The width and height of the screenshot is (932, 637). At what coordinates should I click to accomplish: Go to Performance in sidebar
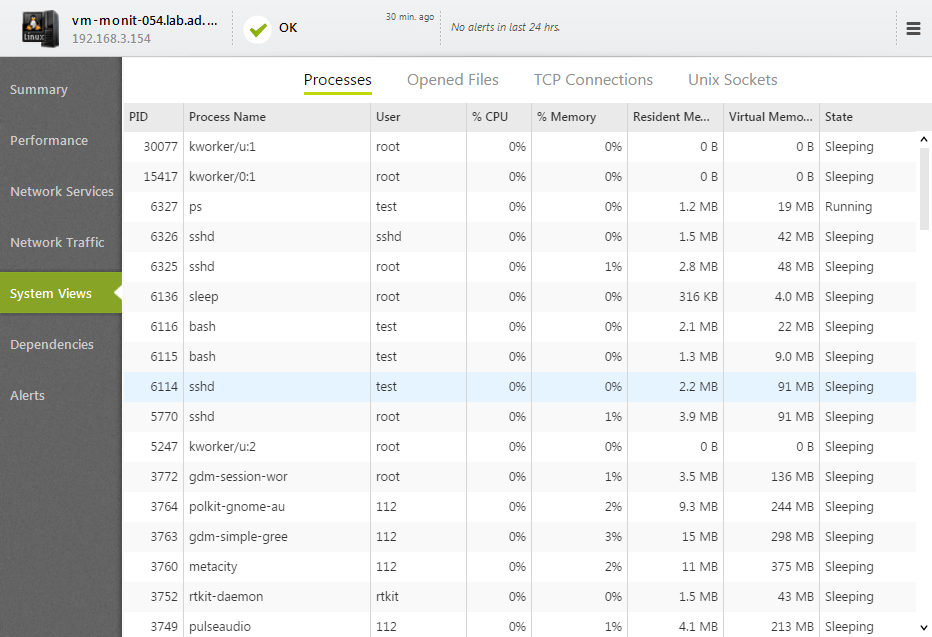[61, 140]
